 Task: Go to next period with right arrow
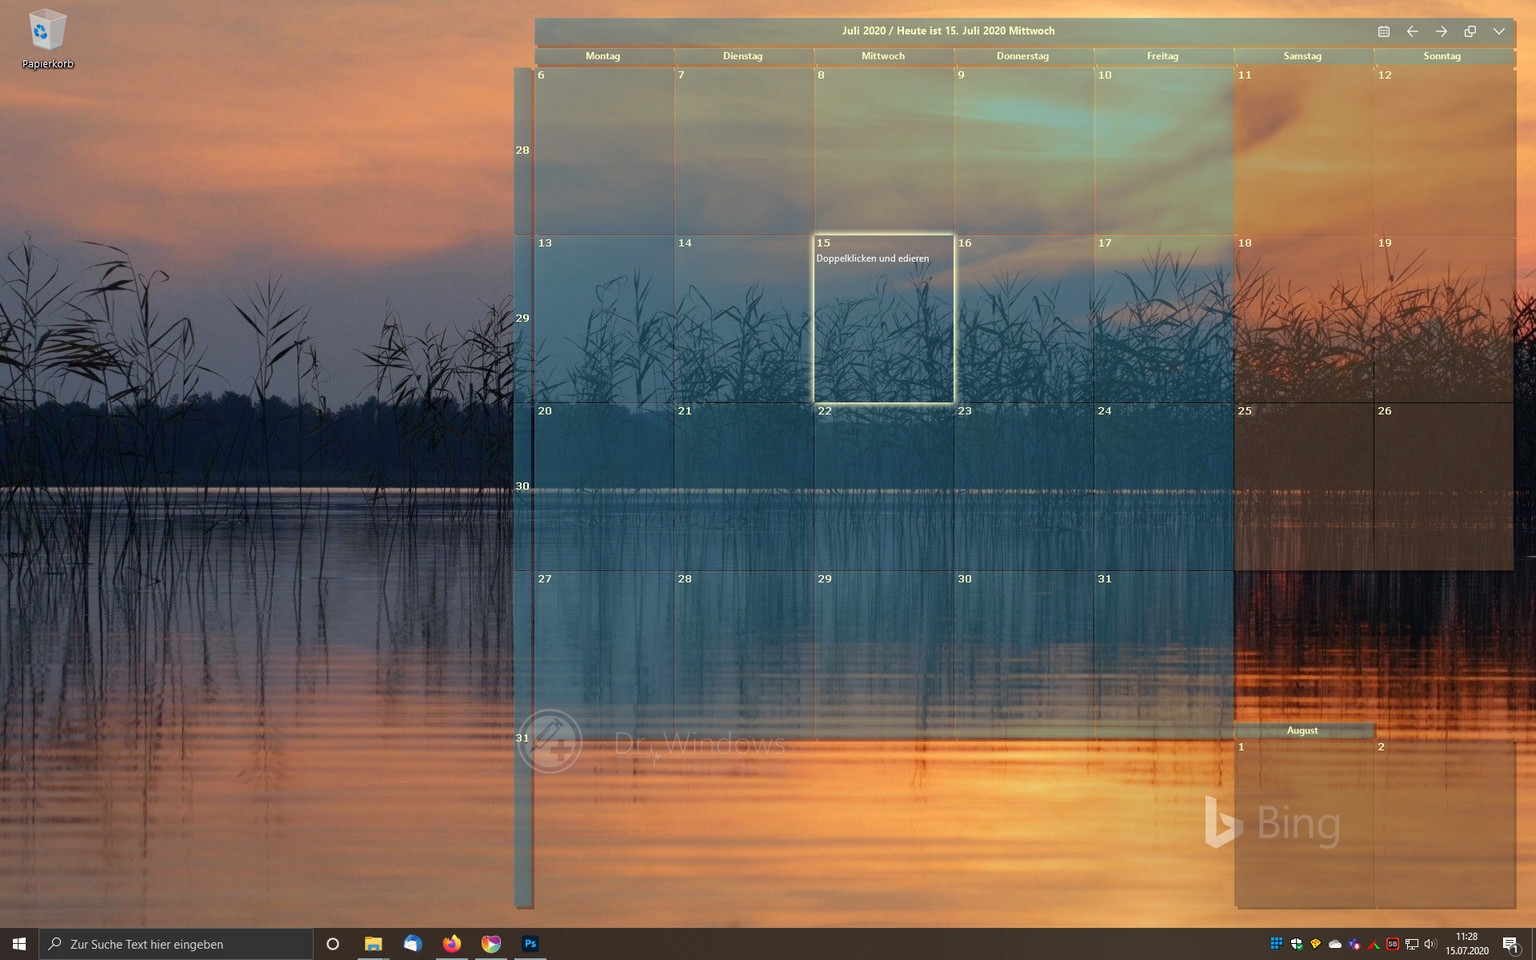pos(1441,31)
